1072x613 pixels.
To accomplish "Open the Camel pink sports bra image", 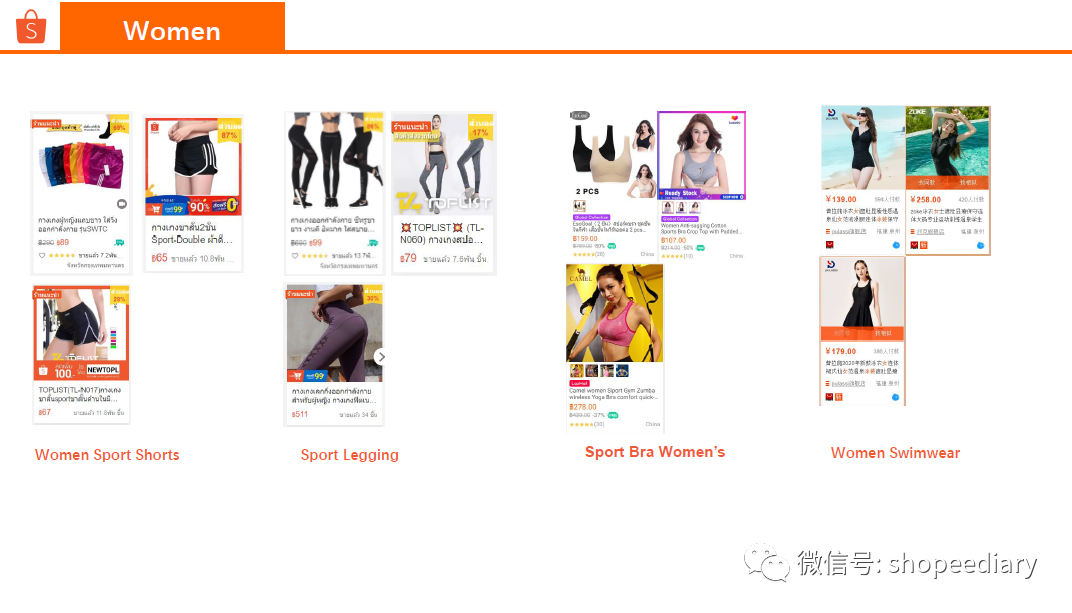I will (615, 313).
